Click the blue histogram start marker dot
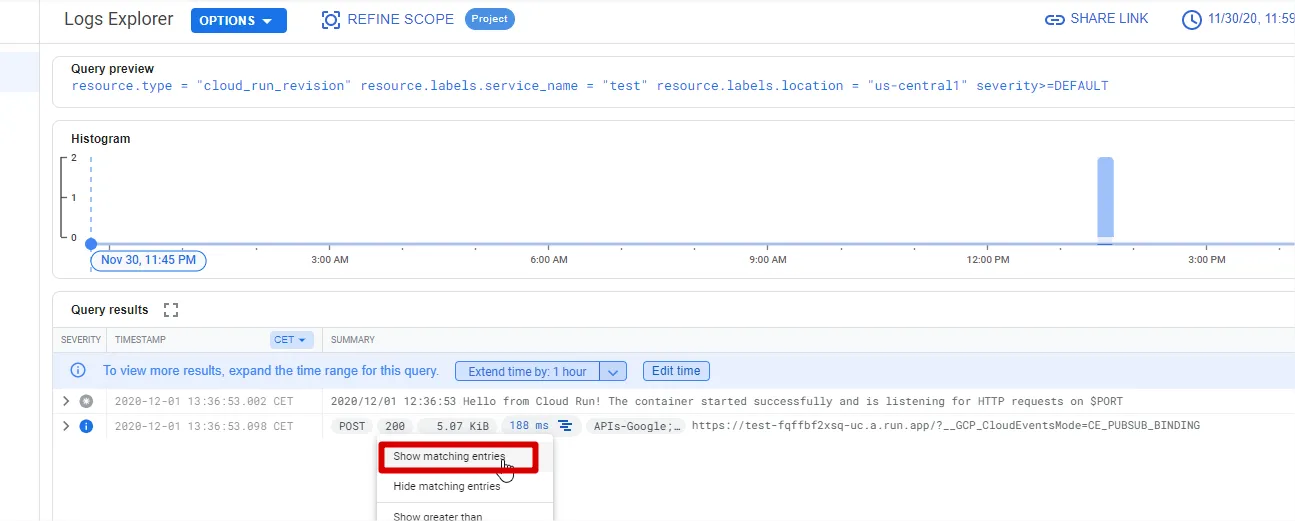The height and width of the screenshot is (521, 1295). click(91, 244)
